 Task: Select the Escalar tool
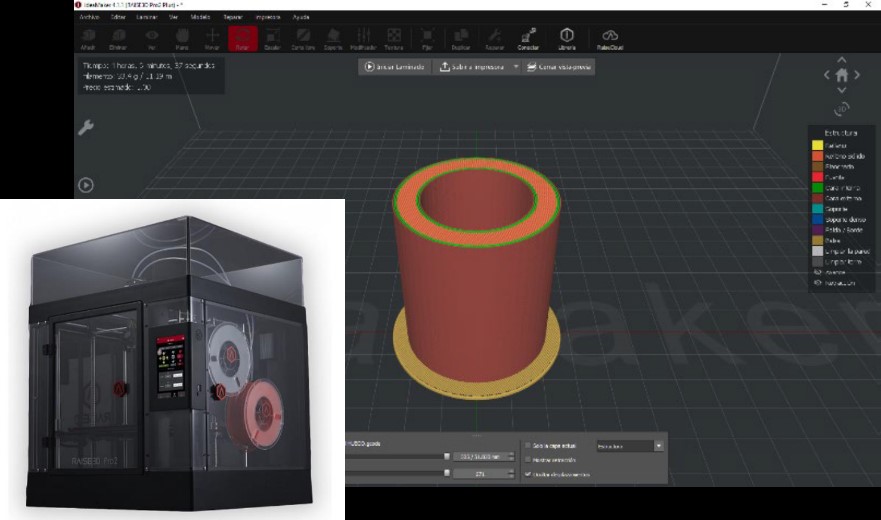point(273,39)
